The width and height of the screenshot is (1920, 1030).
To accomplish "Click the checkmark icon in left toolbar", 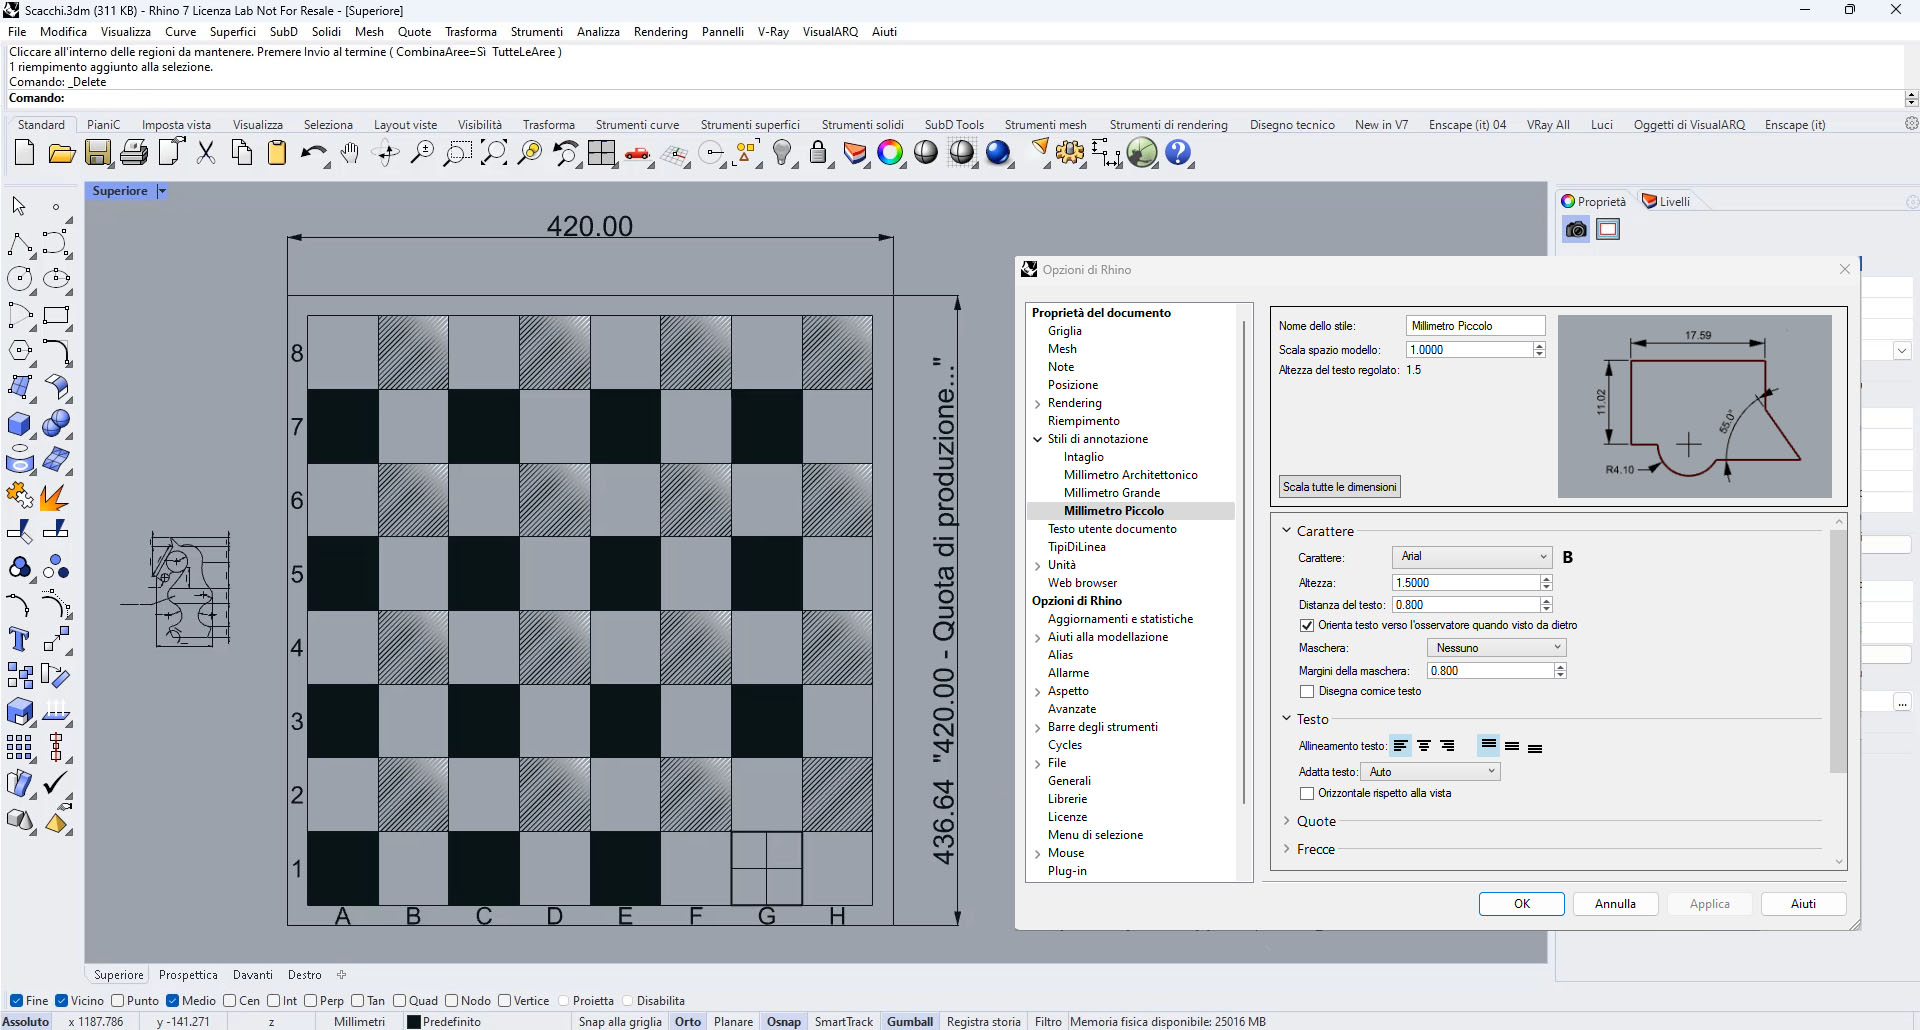I will 56,783.
